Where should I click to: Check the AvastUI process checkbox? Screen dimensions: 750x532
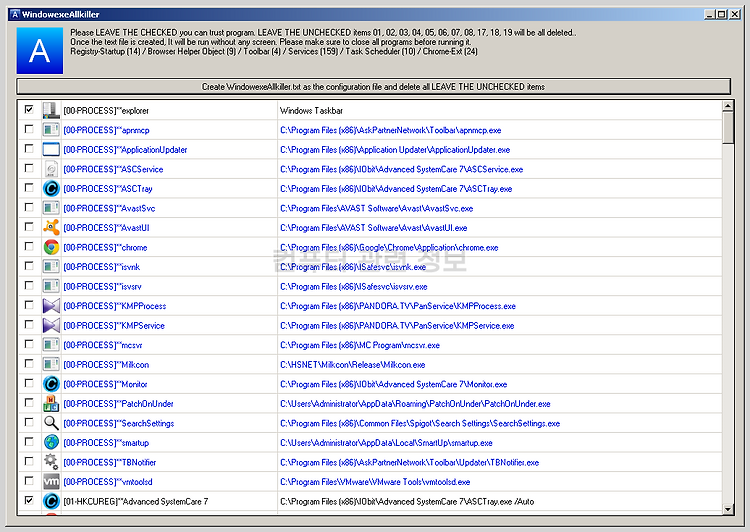coord(29,227)
